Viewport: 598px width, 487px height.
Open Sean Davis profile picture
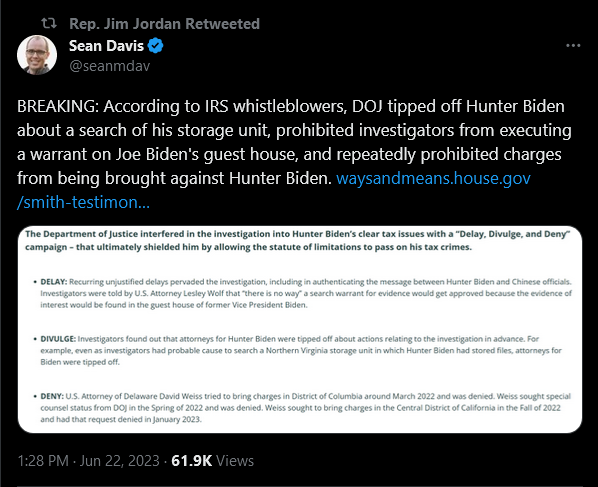pos(37,55)
